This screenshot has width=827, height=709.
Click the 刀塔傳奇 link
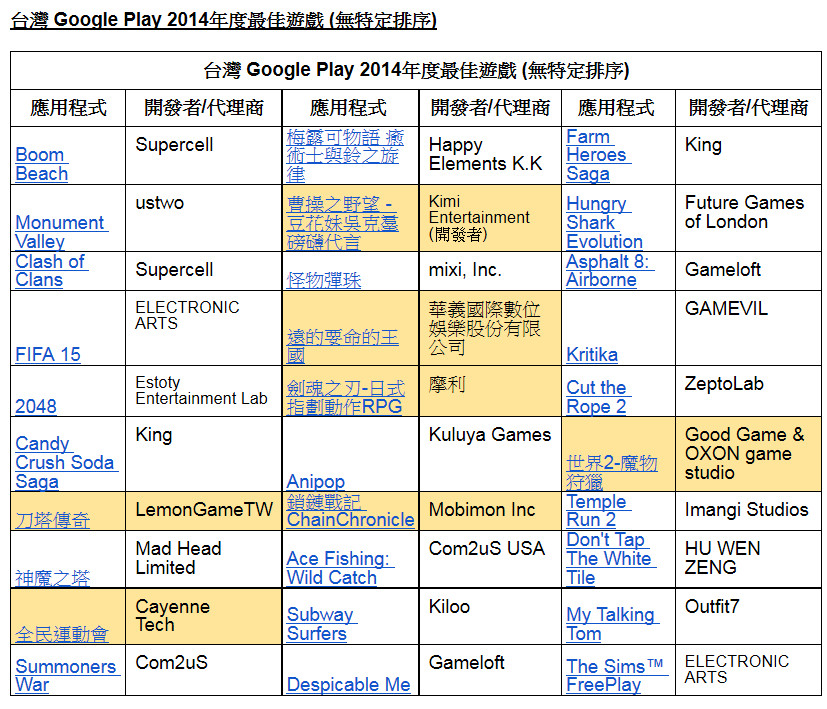pyautogui.click(x=53, y=520)
